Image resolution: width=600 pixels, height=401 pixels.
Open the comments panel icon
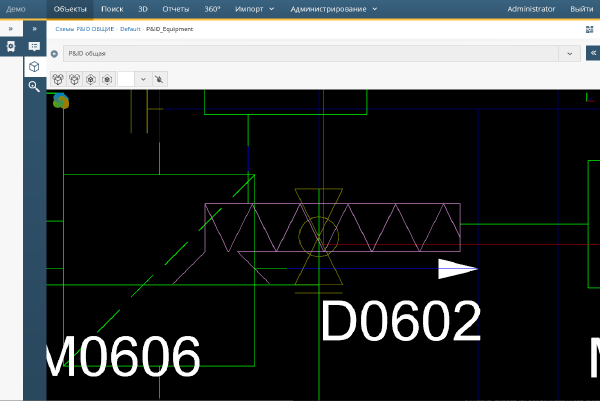[x=35, y=47]
